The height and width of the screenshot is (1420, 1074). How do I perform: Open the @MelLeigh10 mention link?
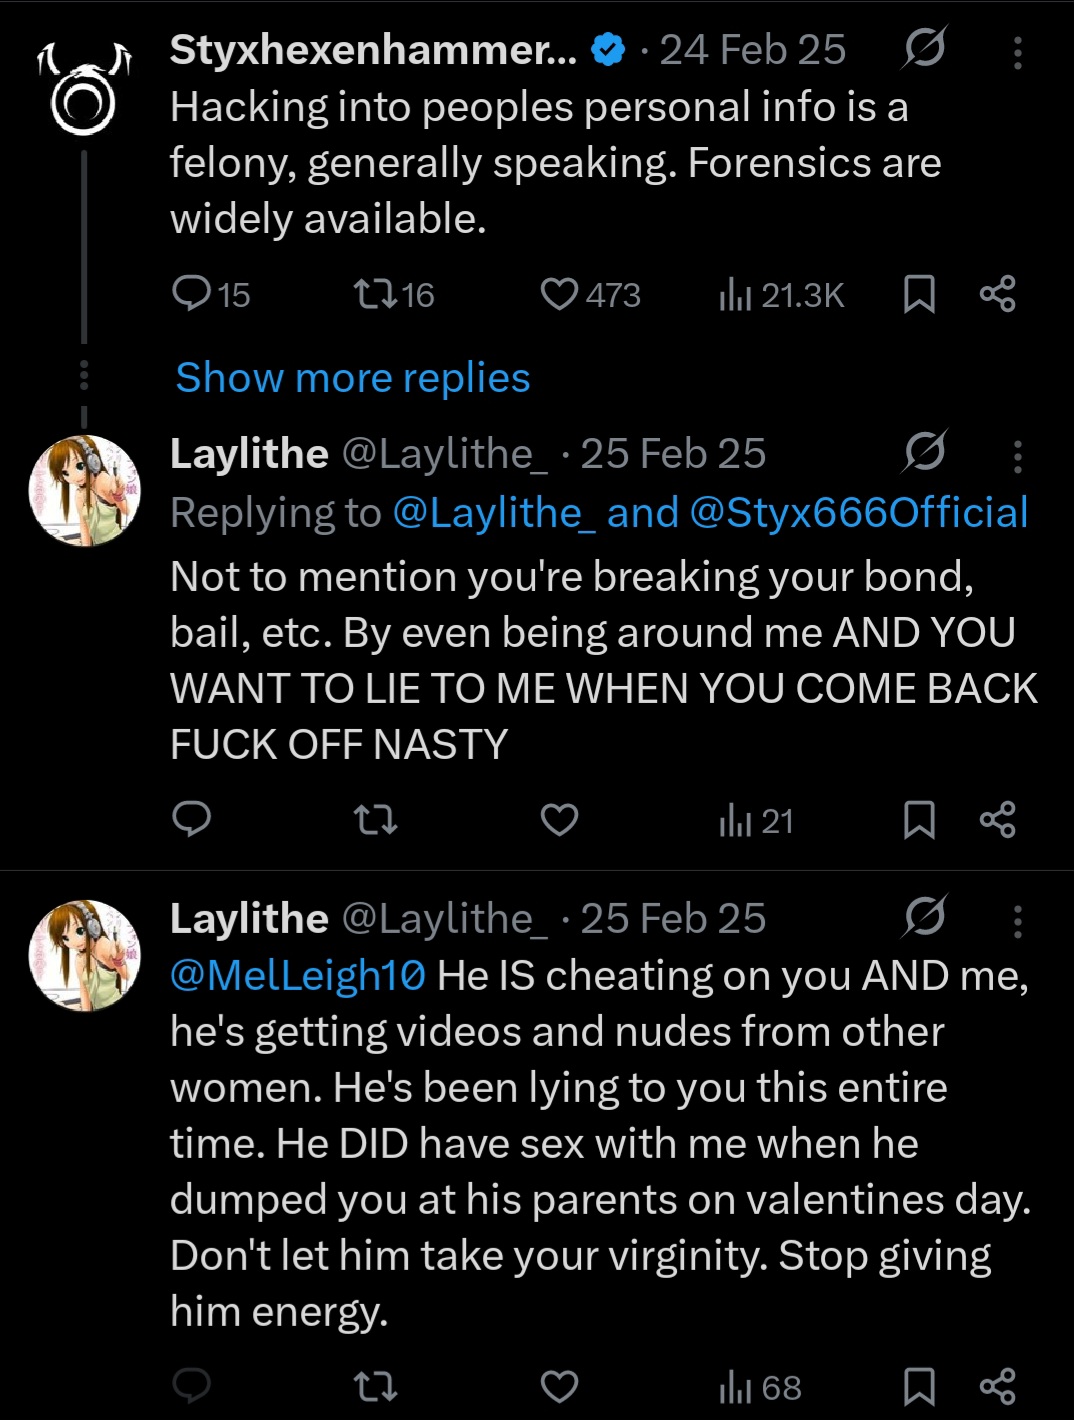pyautogui.click(x=298, y=975)
